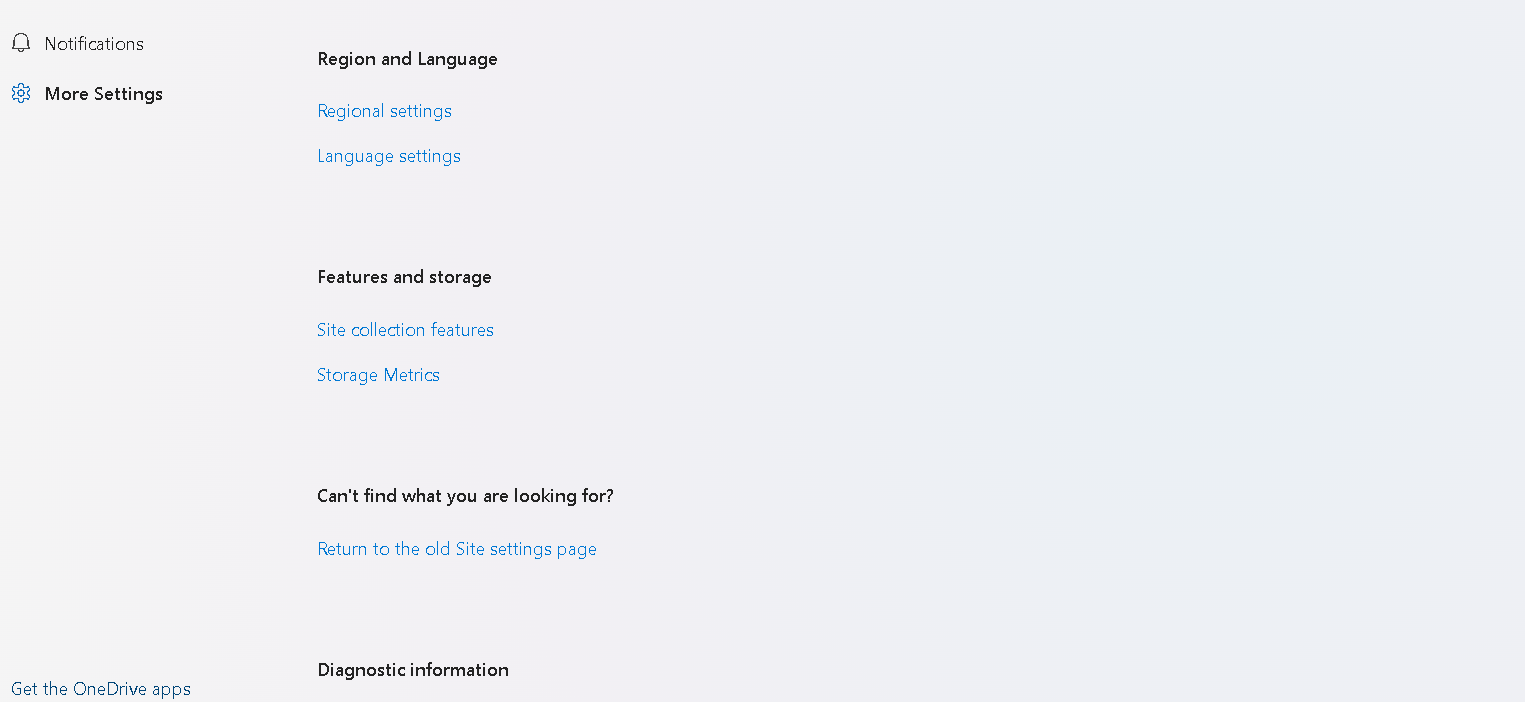This screenshot has width=1525, height=702.
Task: Select Storage Metrics under Features and storage
Action: [378, 375]
